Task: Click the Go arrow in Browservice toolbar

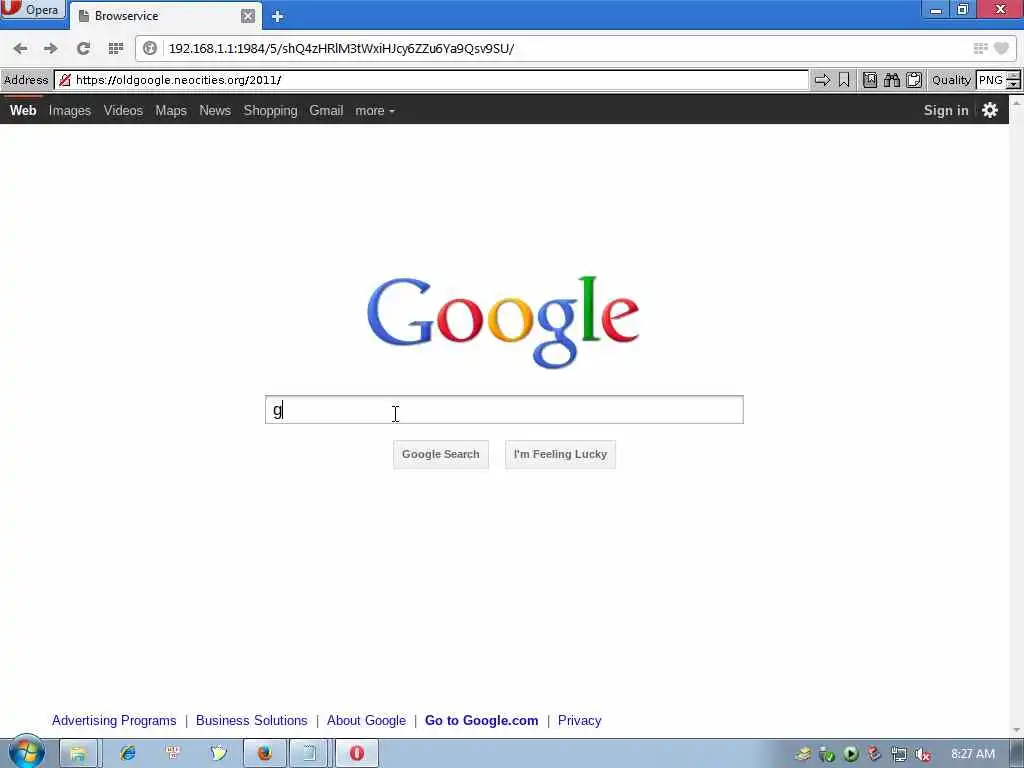Action: coord(822,80)
